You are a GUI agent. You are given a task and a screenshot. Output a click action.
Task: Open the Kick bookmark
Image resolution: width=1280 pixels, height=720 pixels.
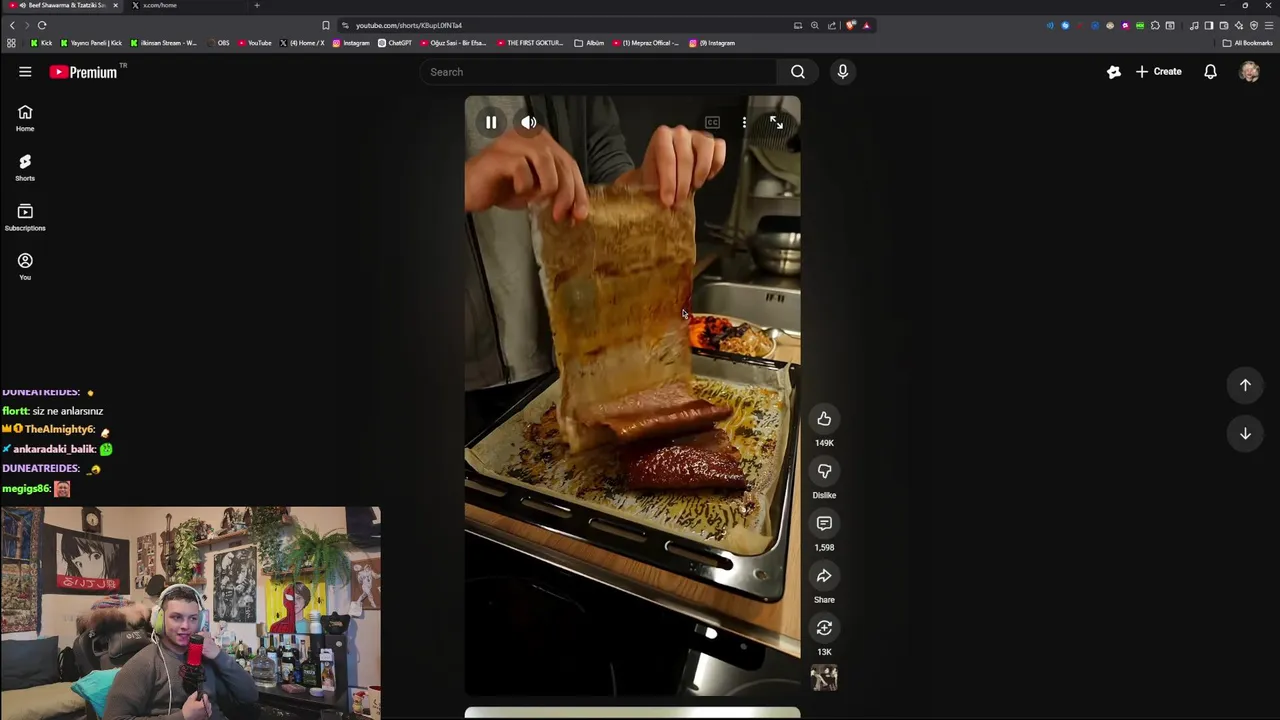click(x=42, y=43)
